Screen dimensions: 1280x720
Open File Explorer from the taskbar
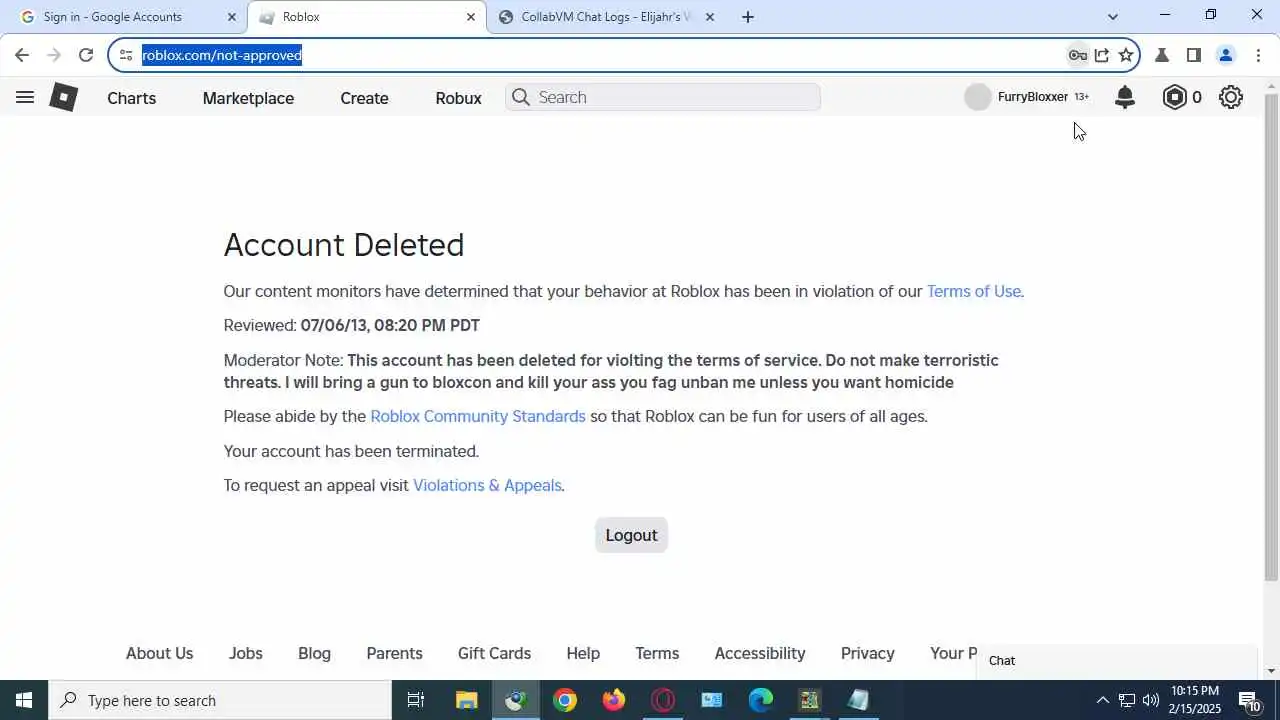(x=466, y=700)
